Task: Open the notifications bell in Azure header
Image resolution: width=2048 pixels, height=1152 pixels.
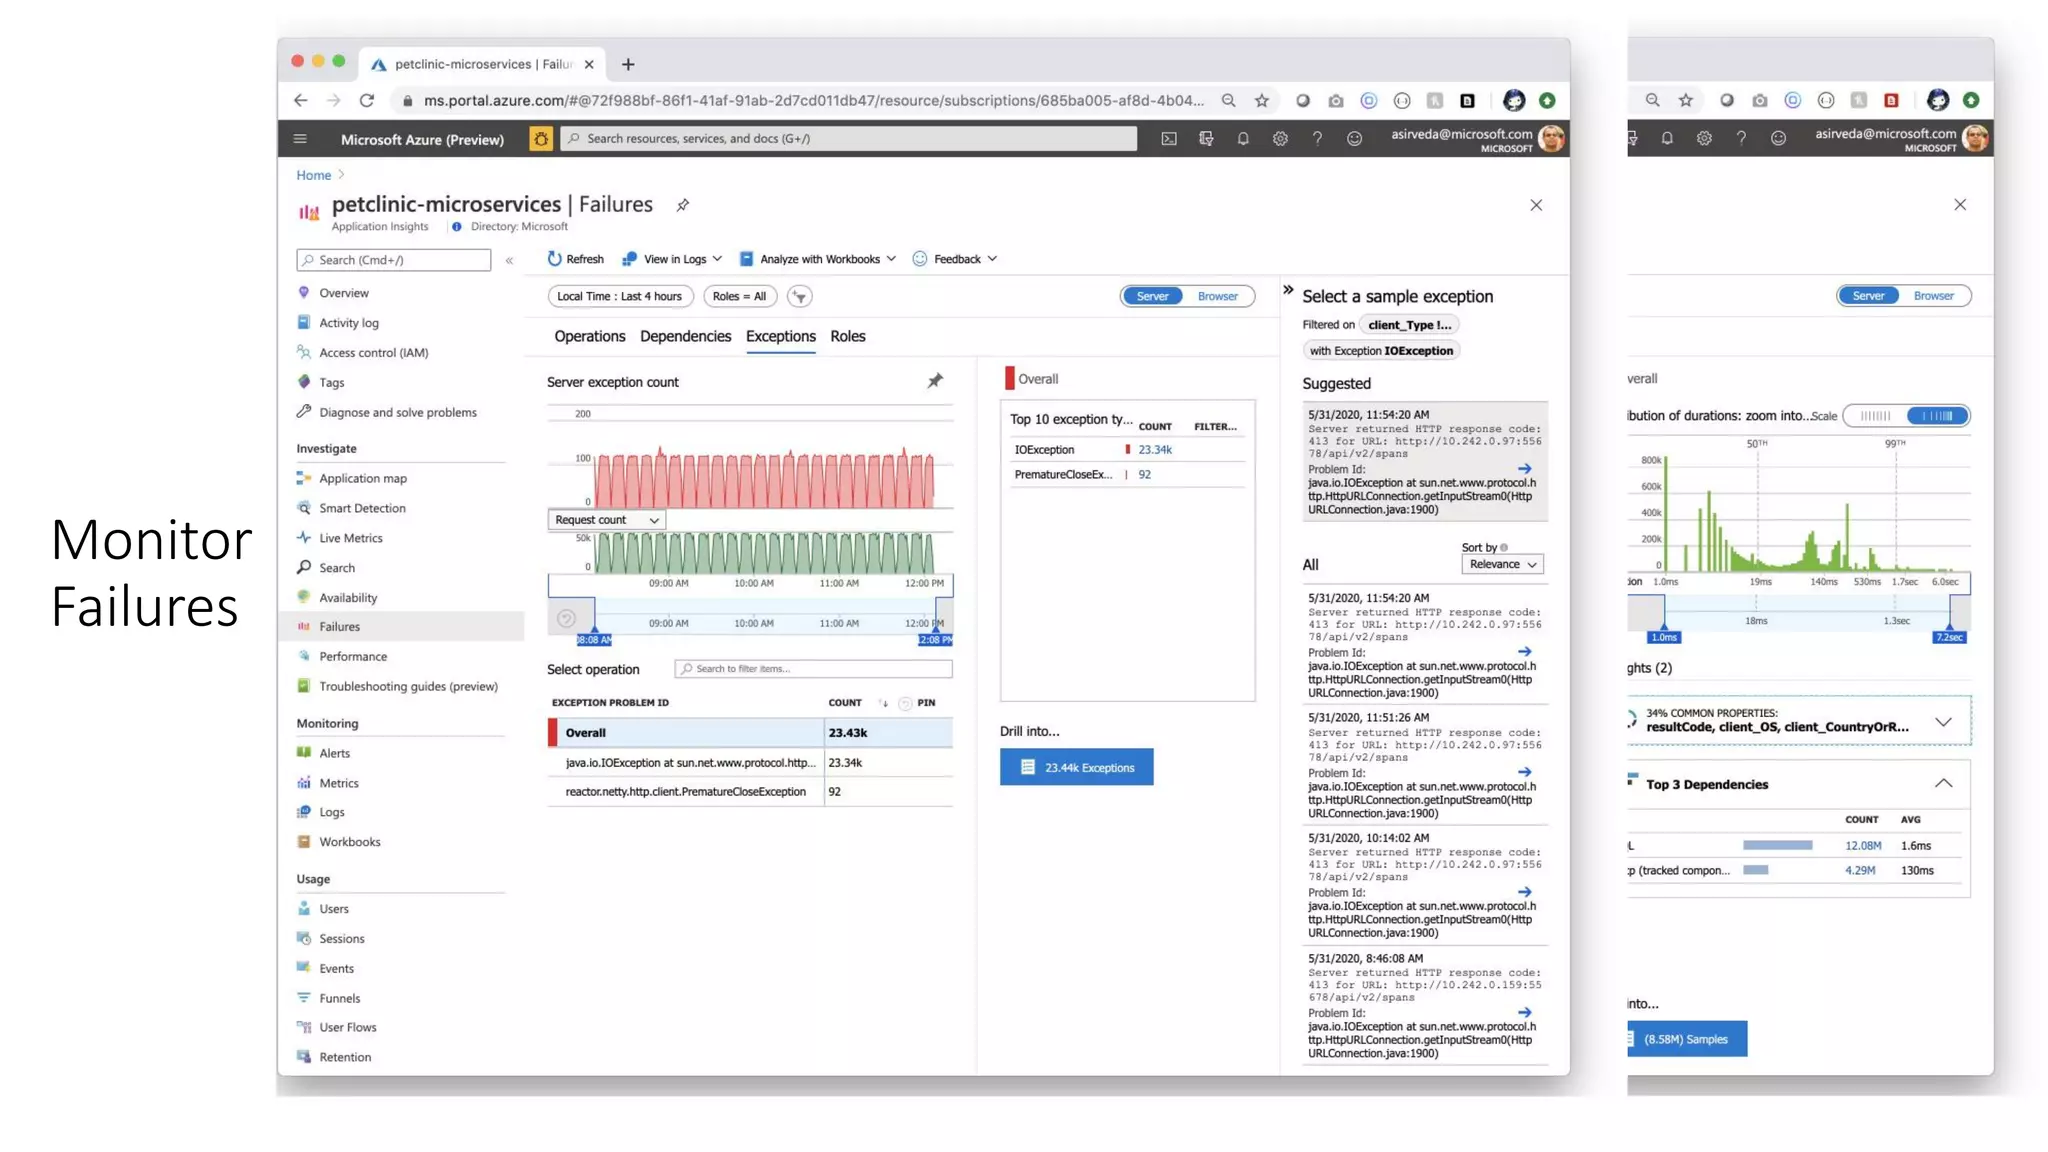Action: click(1242, 139)
